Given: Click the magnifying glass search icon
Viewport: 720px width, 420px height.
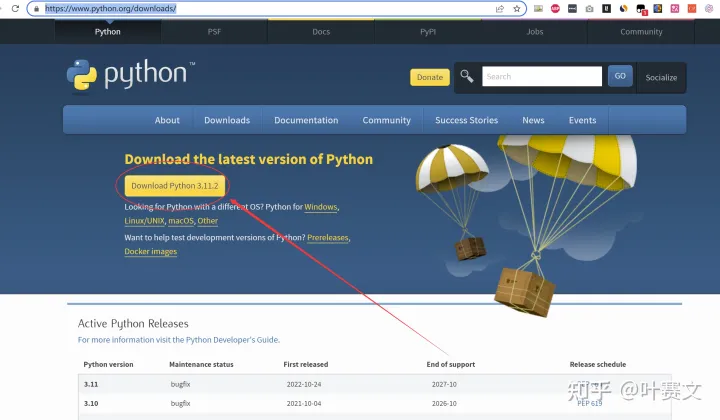Looking at the screenshot, I should point(467,76).
